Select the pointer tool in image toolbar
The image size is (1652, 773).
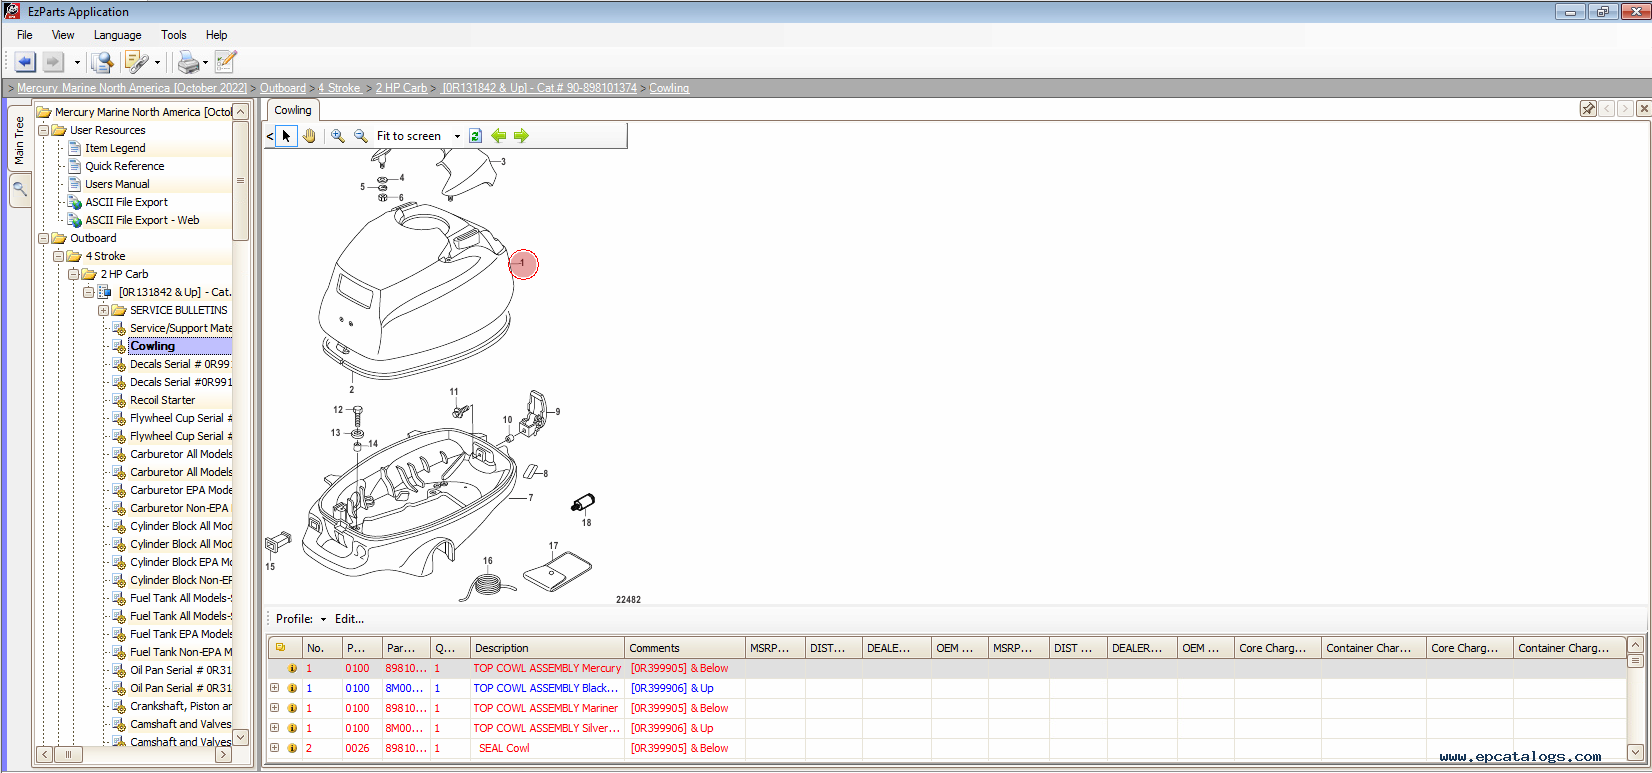coord(286,136)
